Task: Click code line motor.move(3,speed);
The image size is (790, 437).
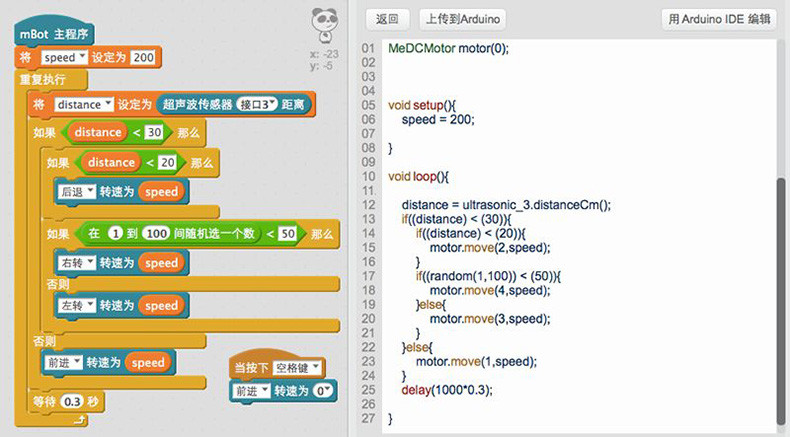Action: tap(490, 319)
